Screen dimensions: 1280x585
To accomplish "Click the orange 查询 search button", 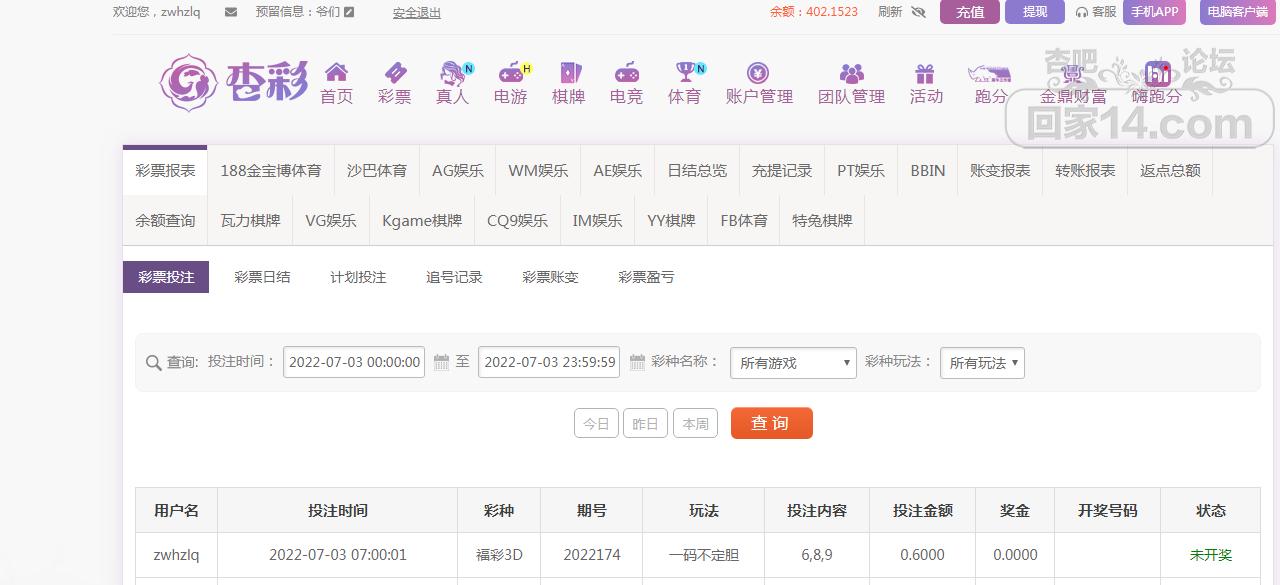I will pos(772,423).
